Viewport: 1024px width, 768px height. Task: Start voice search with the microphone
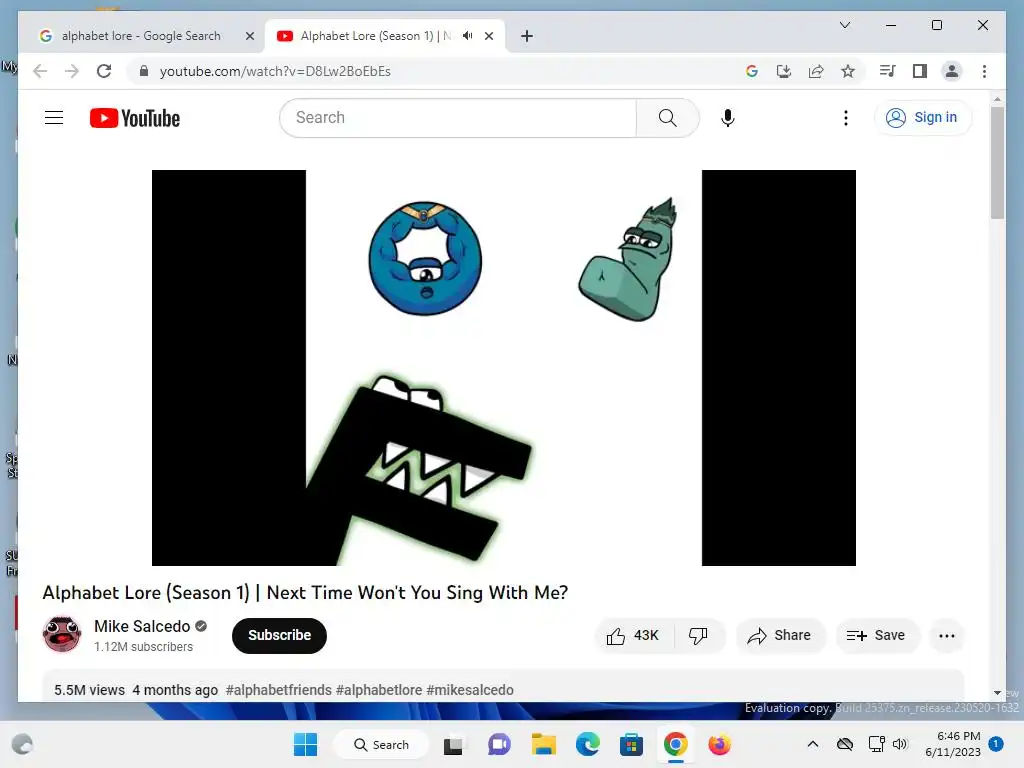pos(728,118)
